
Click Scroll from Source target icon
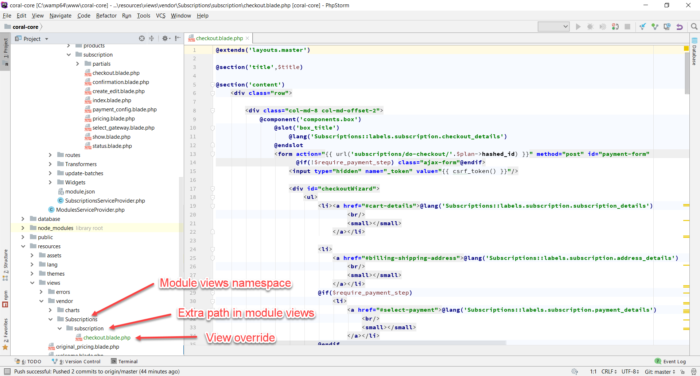click(x=142, y=38)
